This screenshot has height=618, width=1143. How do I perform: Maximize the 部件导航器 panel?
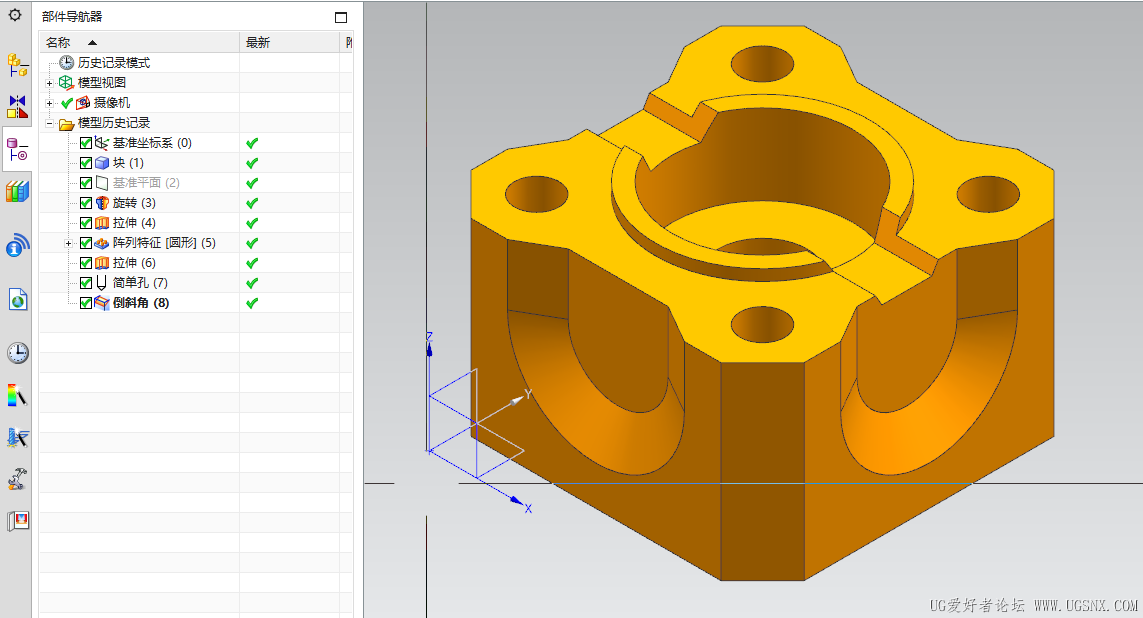(340, 17)
